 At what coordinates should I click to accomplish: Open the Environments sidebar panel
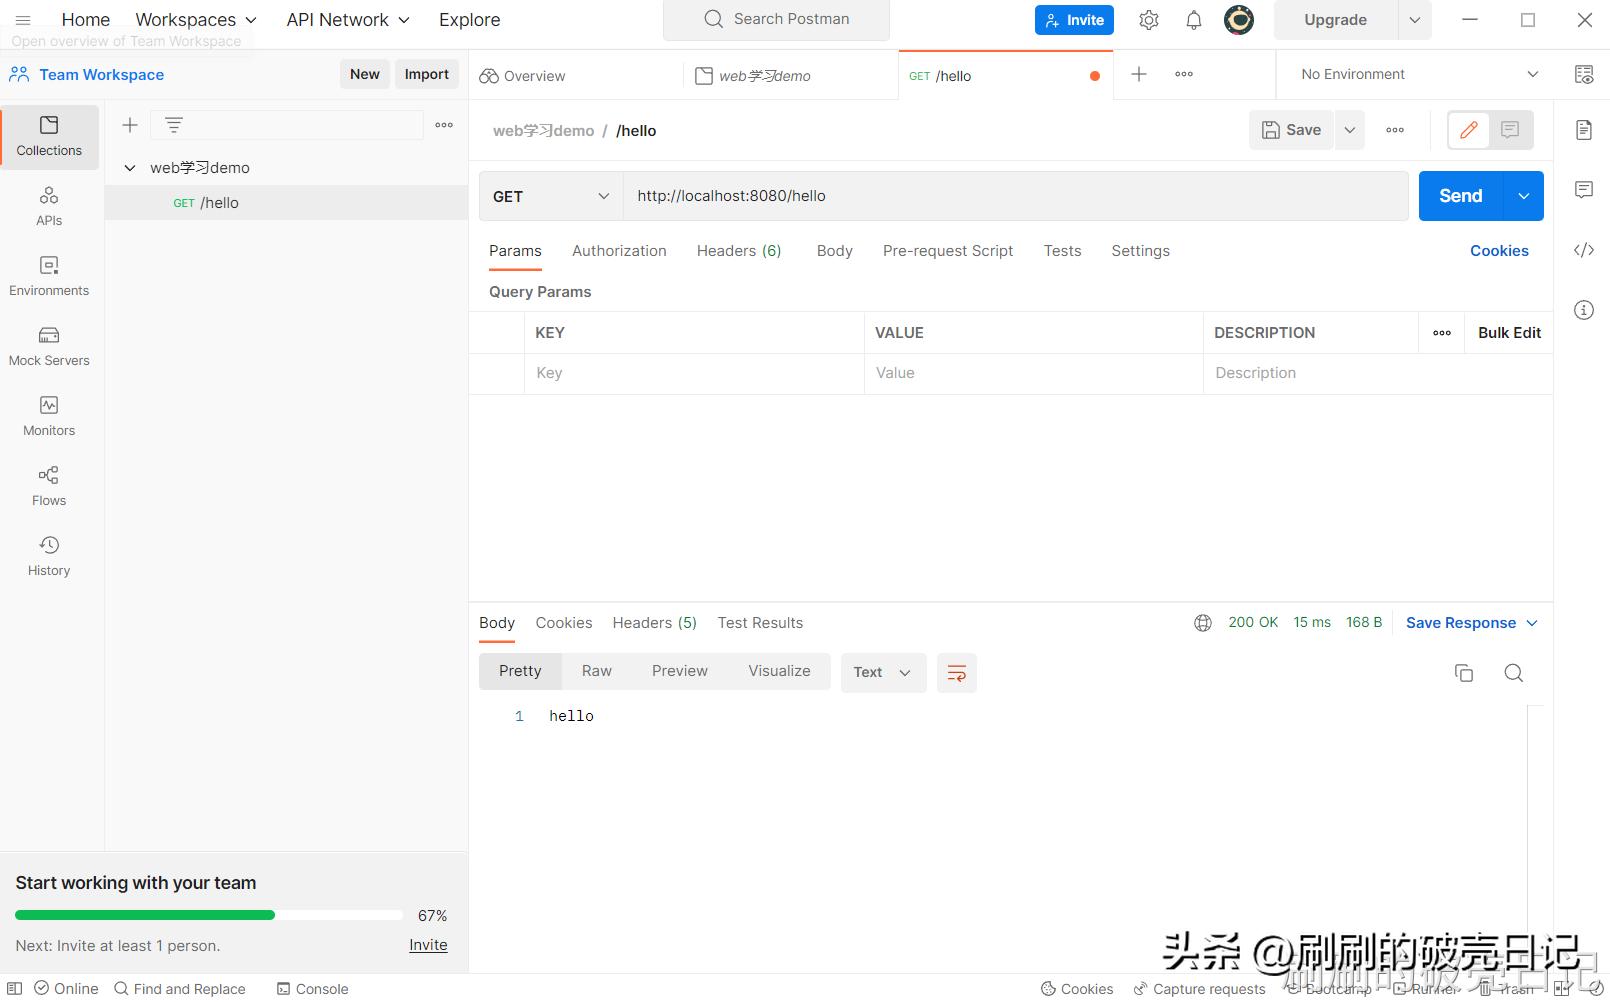48,276
